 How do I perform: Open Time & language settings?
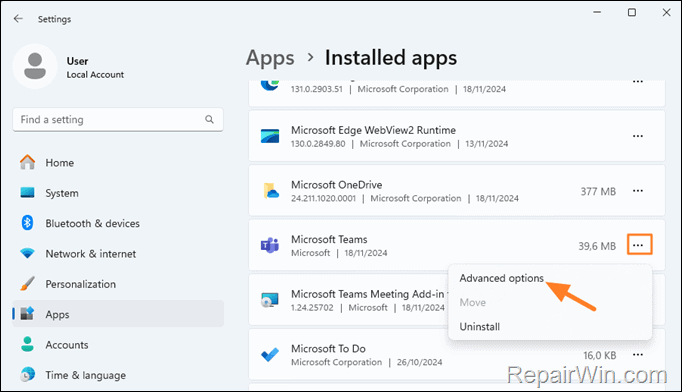(x=118, y=375)
